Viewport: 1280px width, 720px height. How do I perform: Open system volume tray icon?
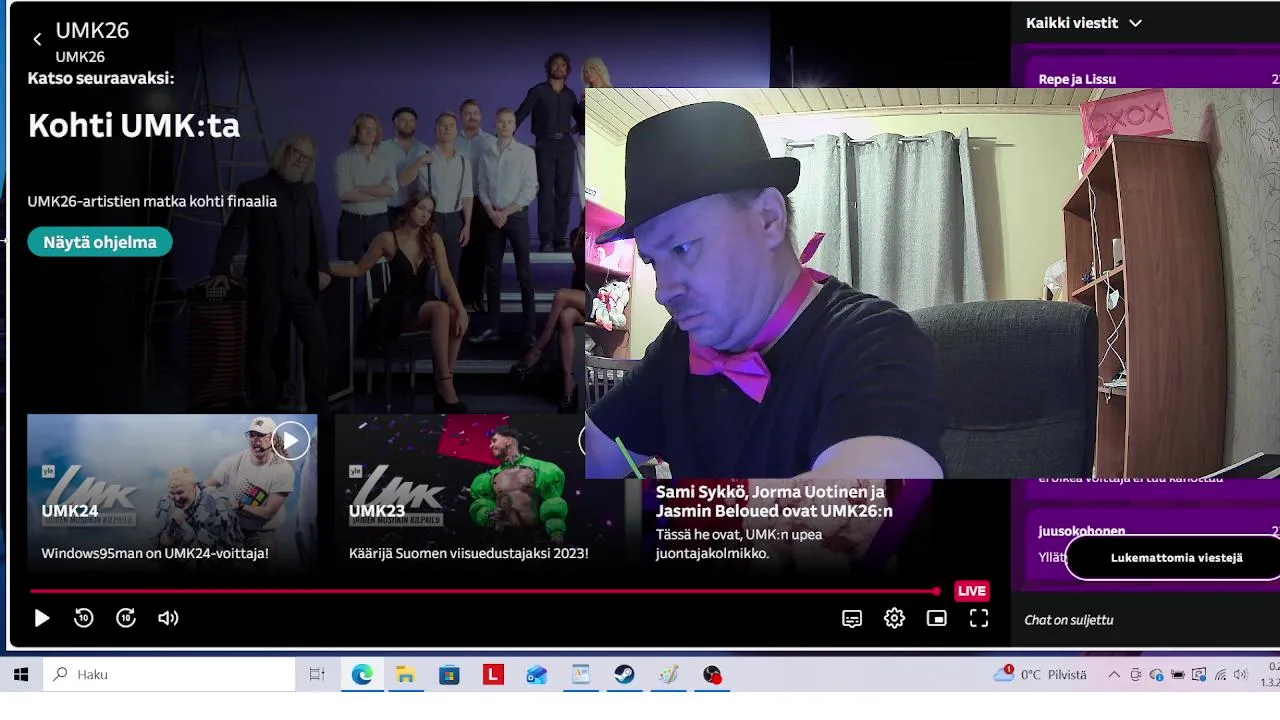(x=1241, y=675)
